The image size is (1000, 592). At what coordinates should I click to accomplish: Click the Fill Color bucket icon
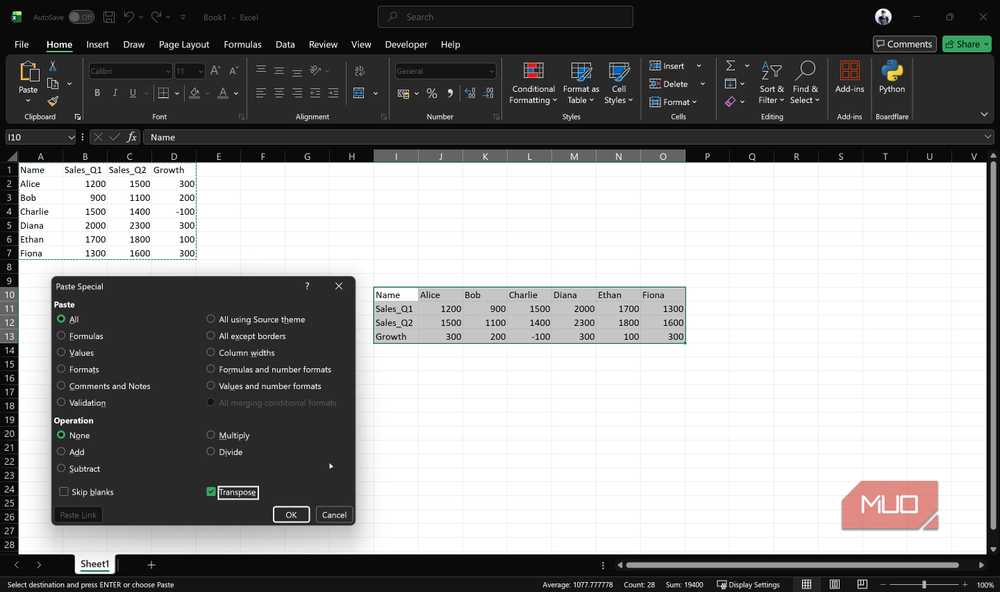[195, 93]
